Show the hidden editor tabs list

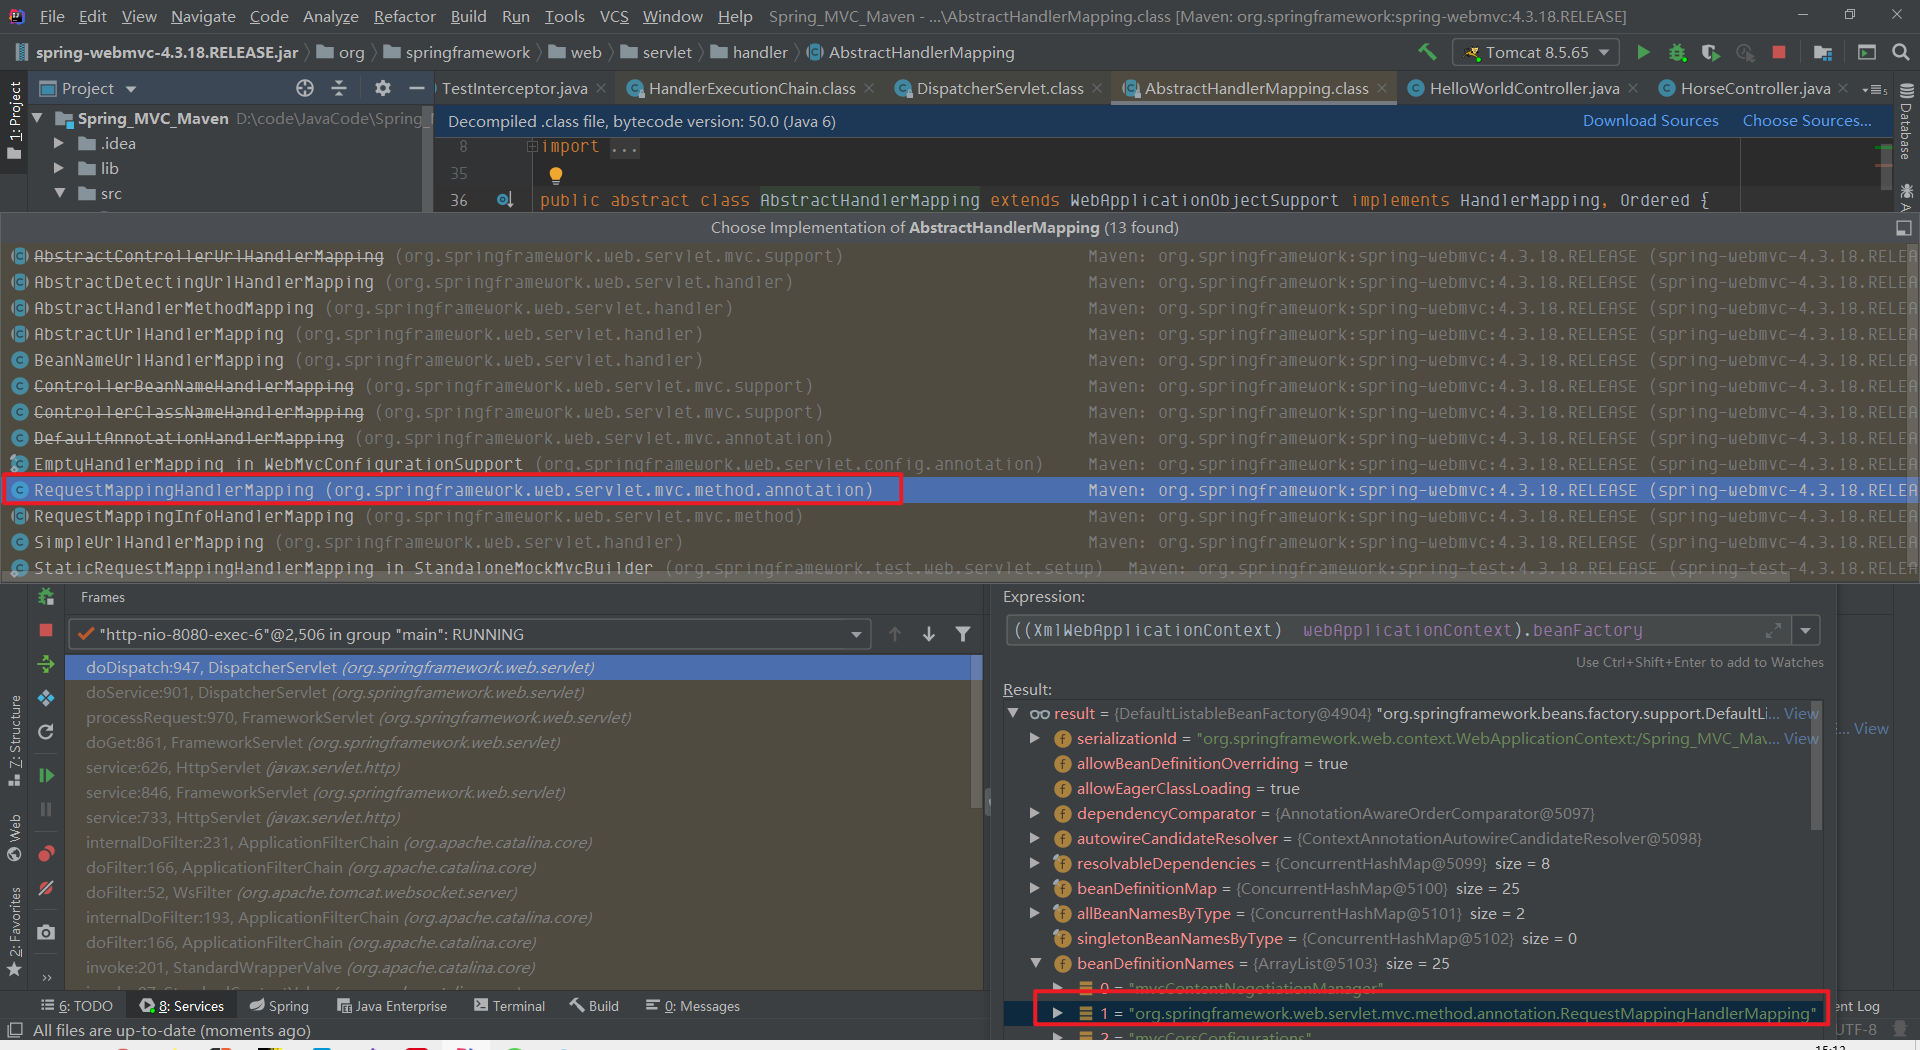click(1874, 89)
